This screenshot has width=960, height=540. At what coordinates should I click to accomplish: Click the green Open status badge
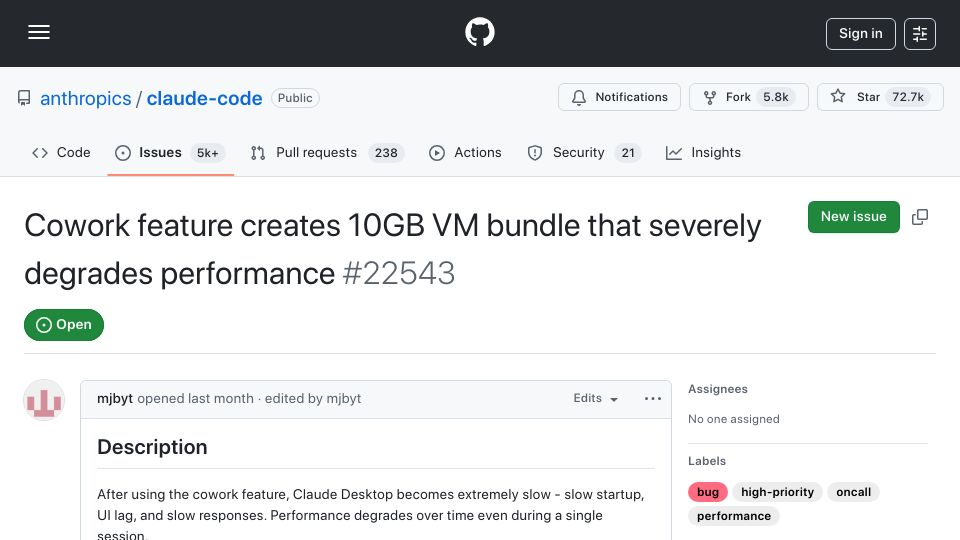(x=64, y=324)
